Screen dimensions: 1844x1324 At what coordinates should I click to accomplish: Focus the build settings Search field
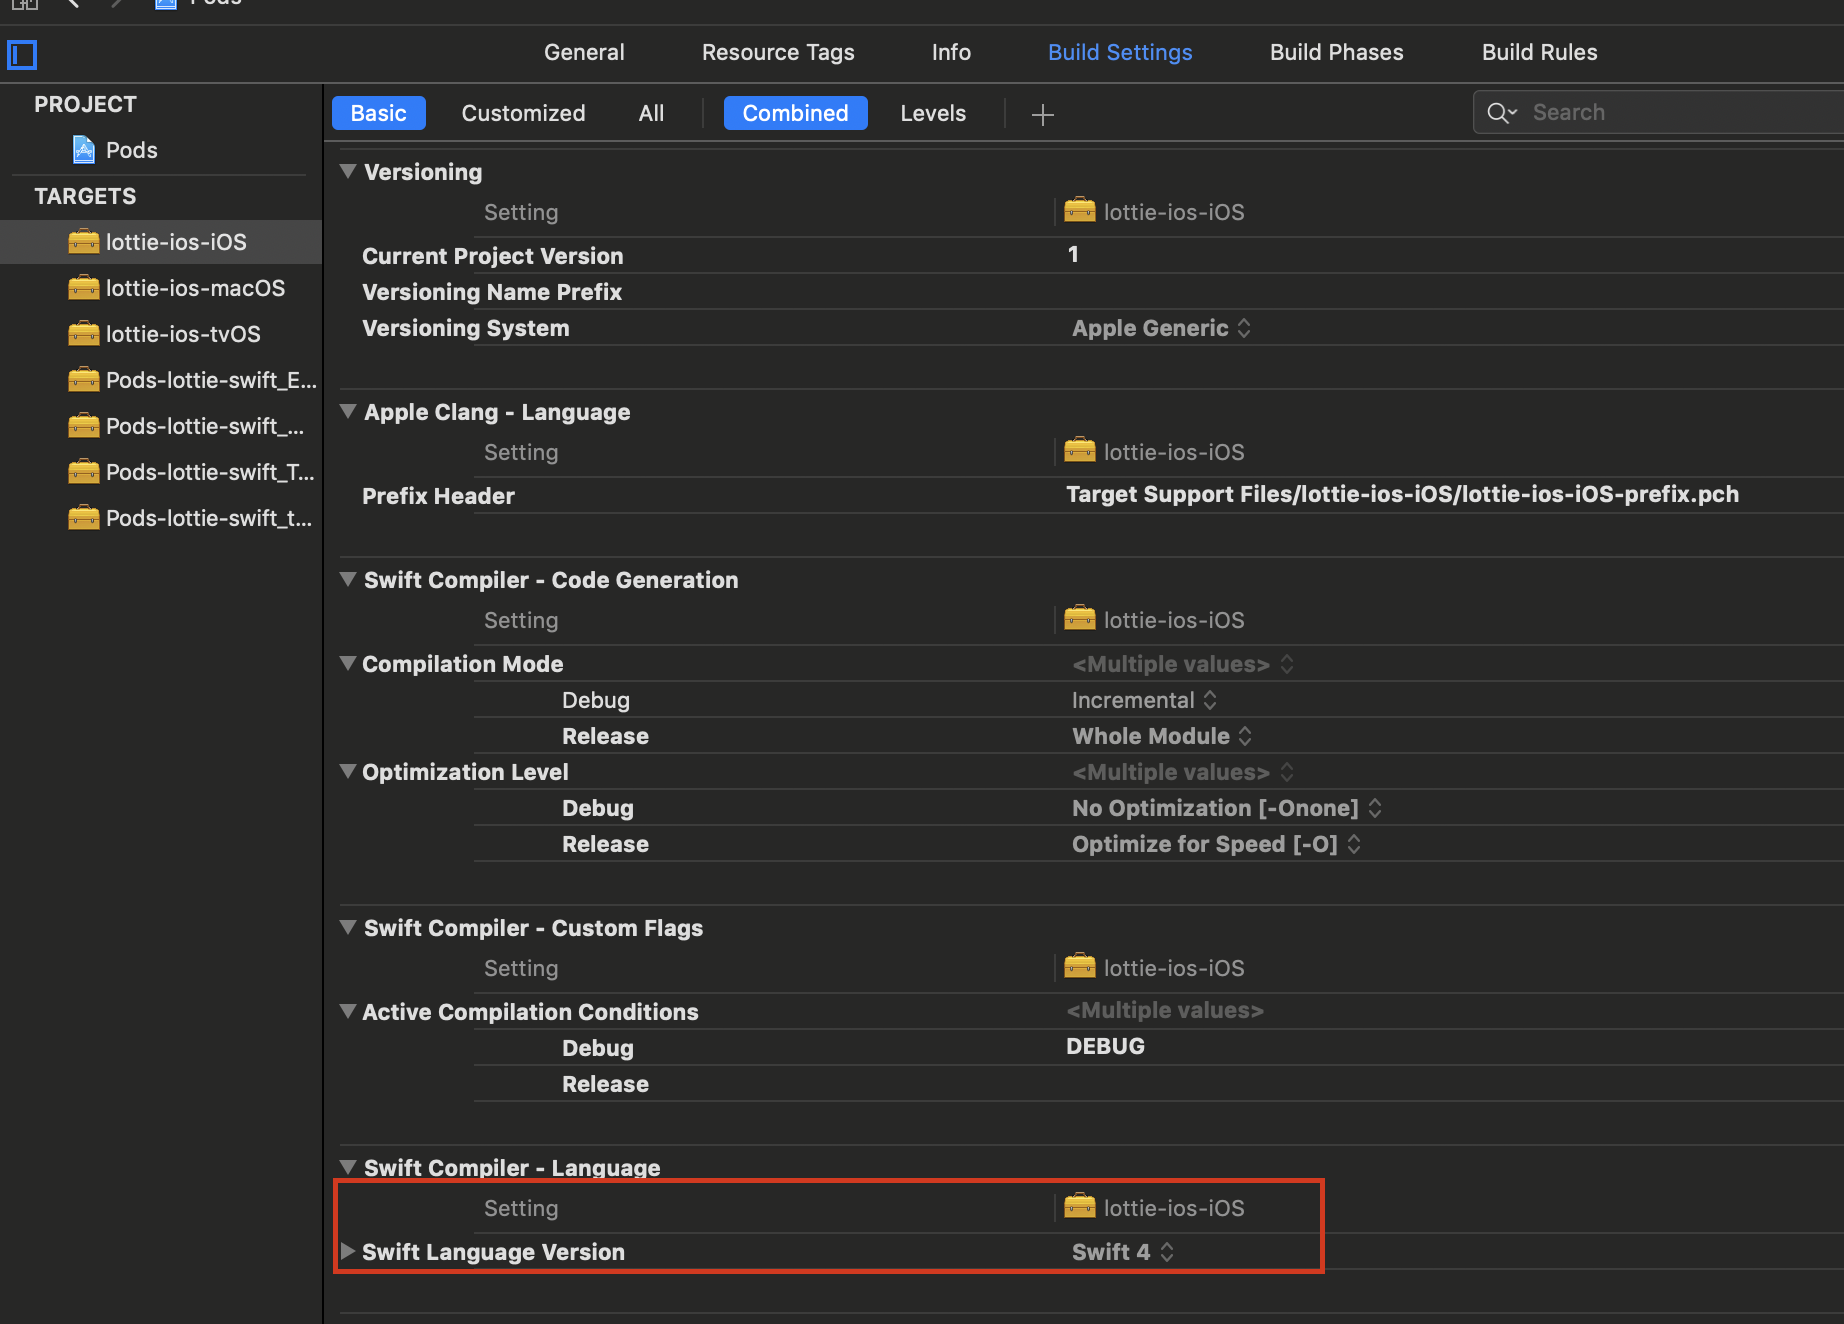coord(1659,113)
